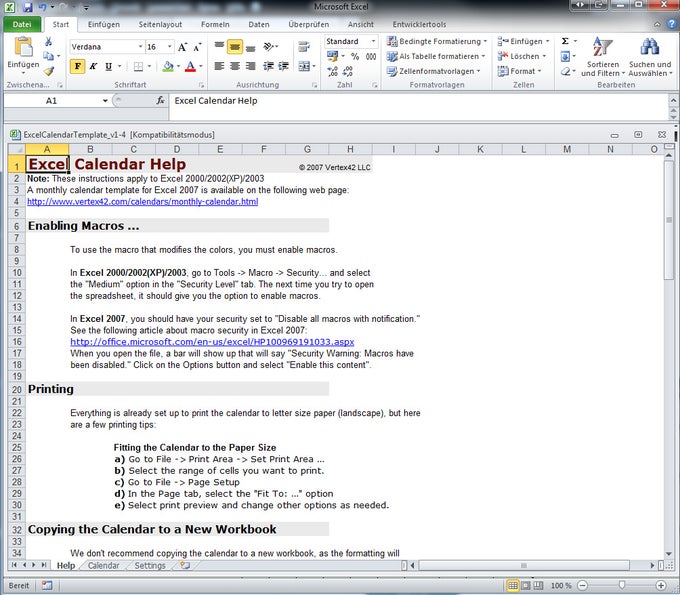Toggle italic K formatting
680x595 pixels.
93,66
